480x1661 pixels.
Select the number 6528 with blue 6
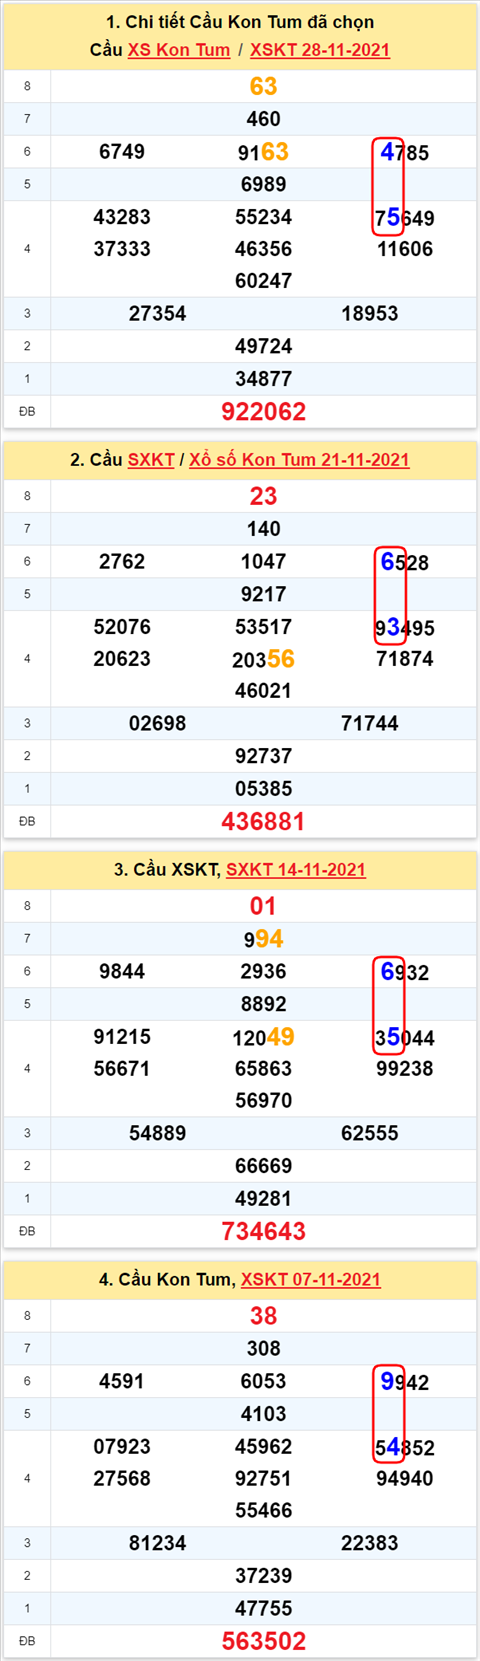click(405, 563)
